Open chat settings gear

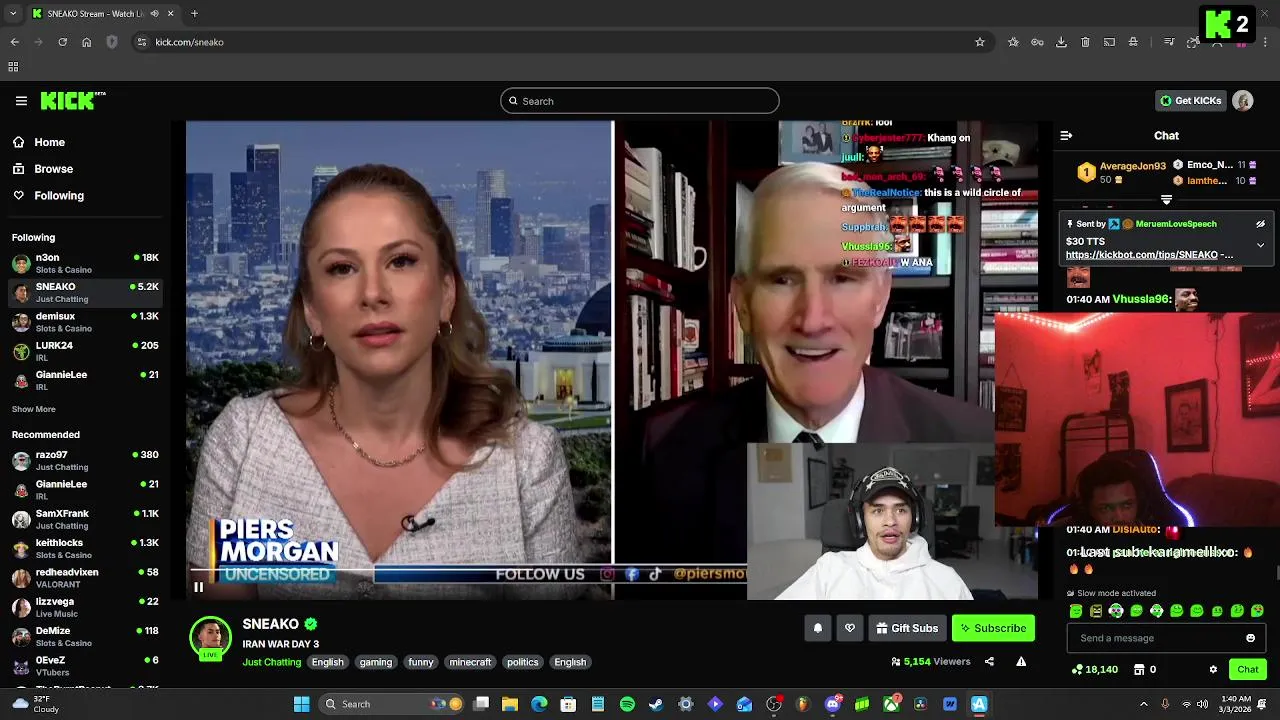pos(1213,669)
